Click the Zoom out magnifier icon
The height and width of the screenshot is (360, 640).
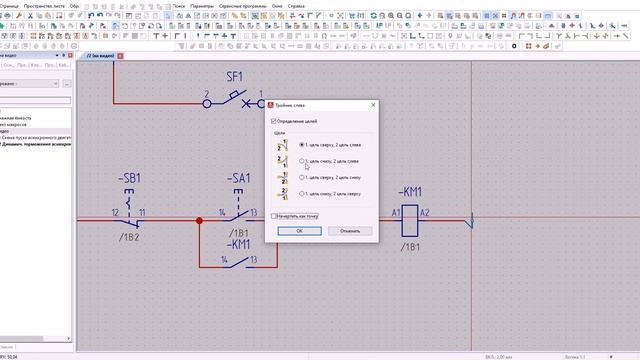coord(400,16)
